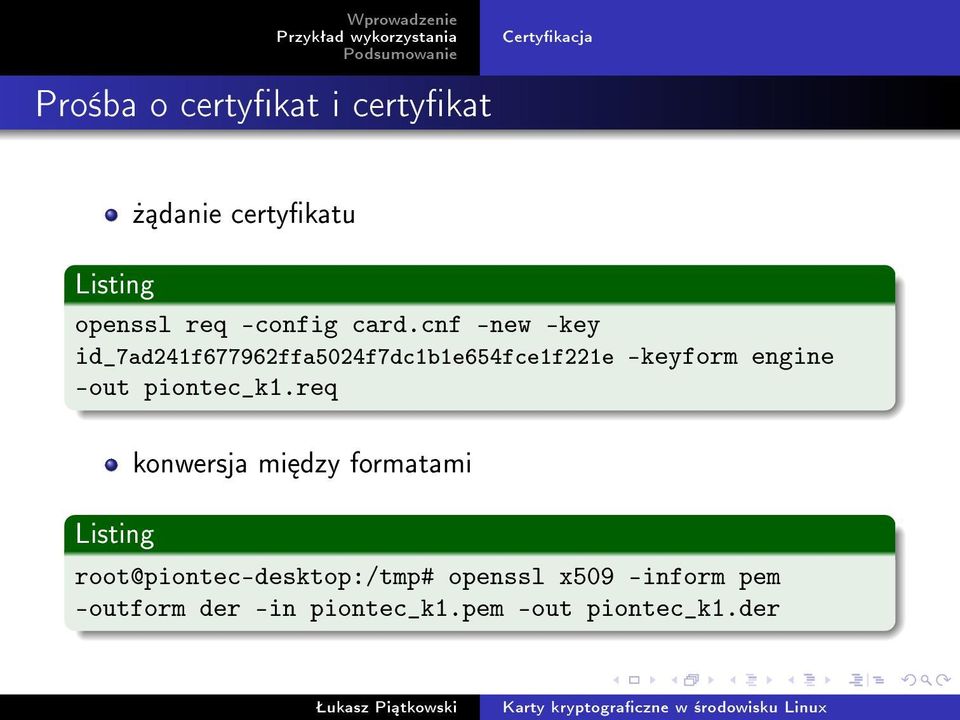This screenshot has width=960, height=720.
Task: Click the appendix icon right of divider
Action: (x=878, y=680)
